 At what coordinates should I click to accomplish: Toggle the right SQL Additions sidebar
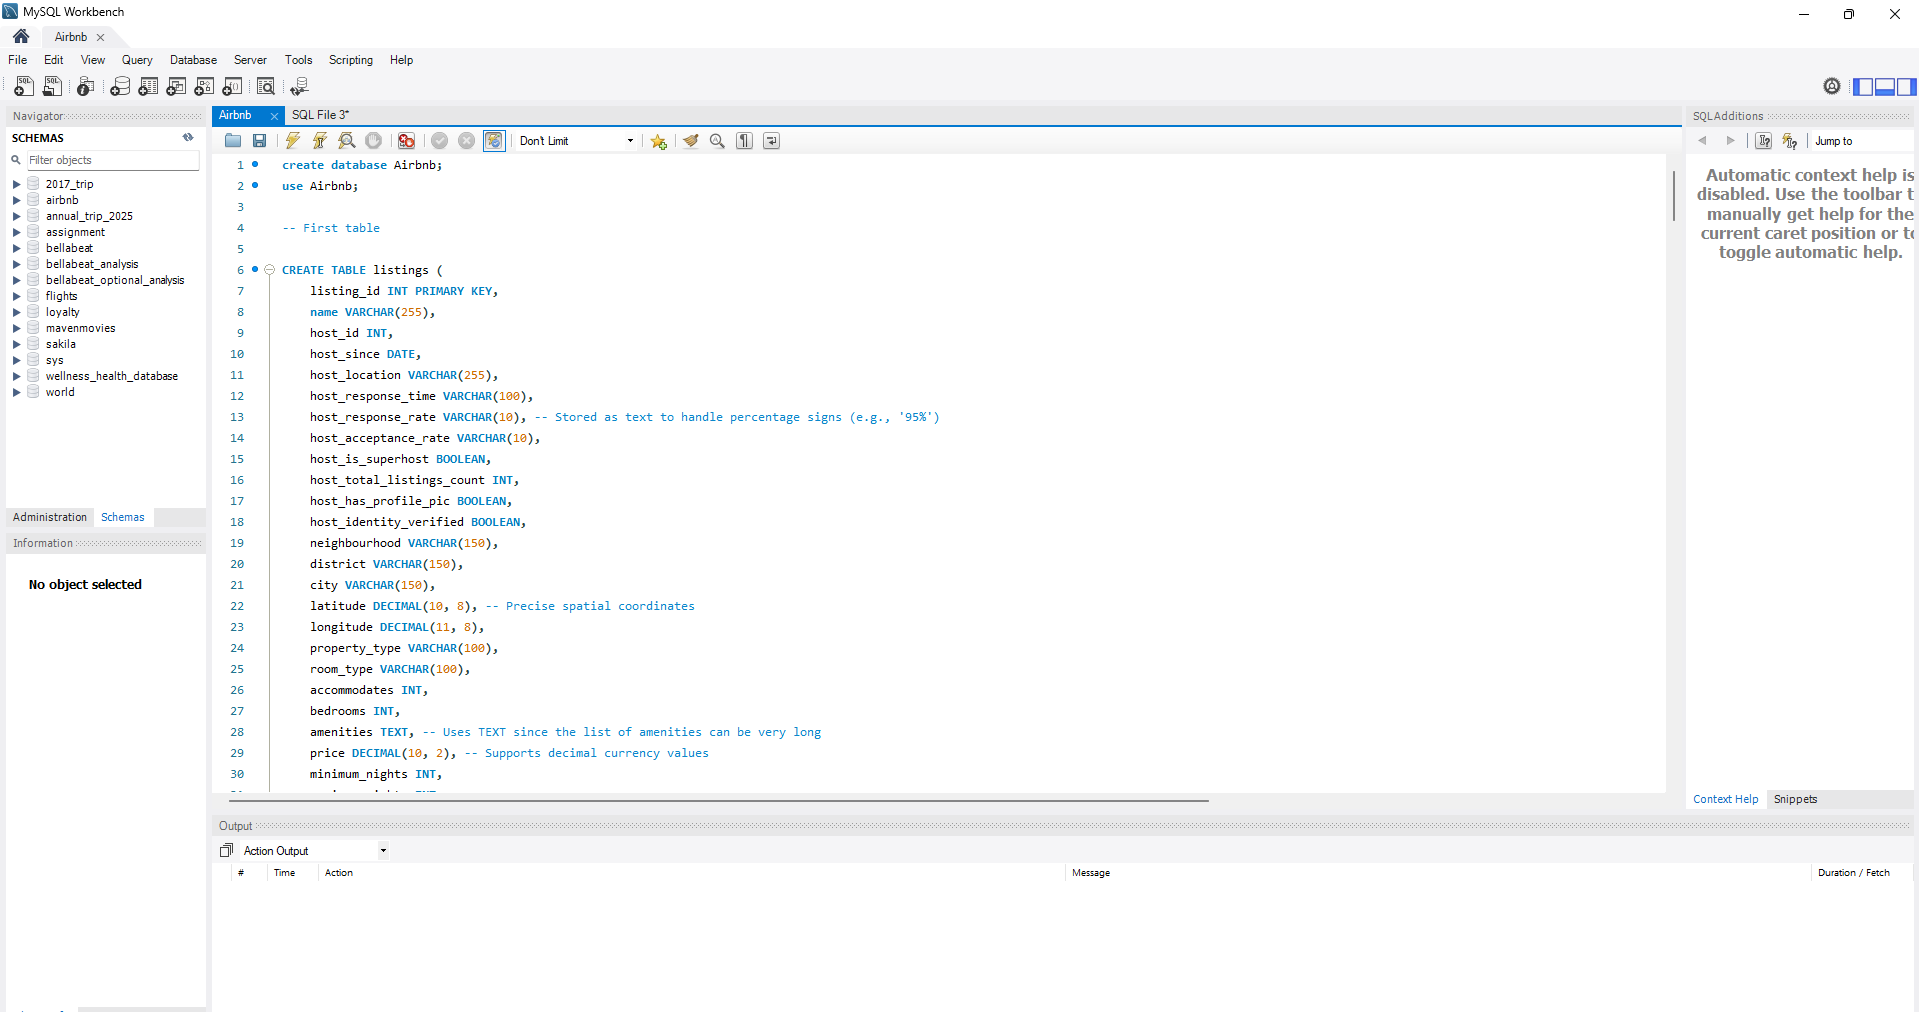pos(1906,87)
